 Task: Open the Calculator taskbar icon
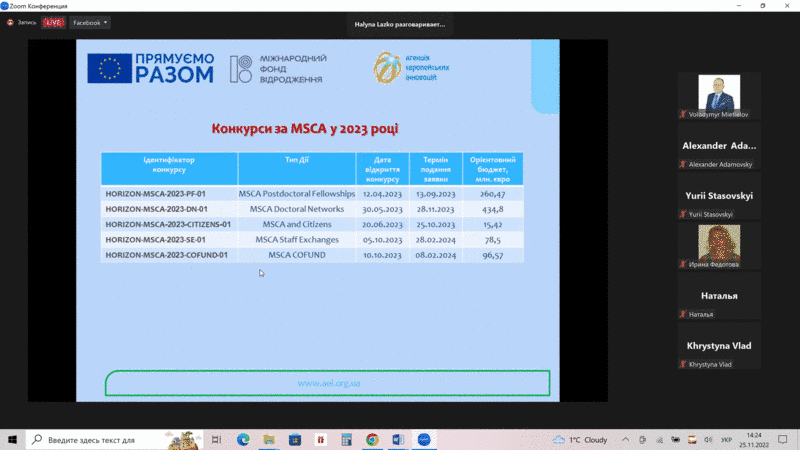(346, 439)
